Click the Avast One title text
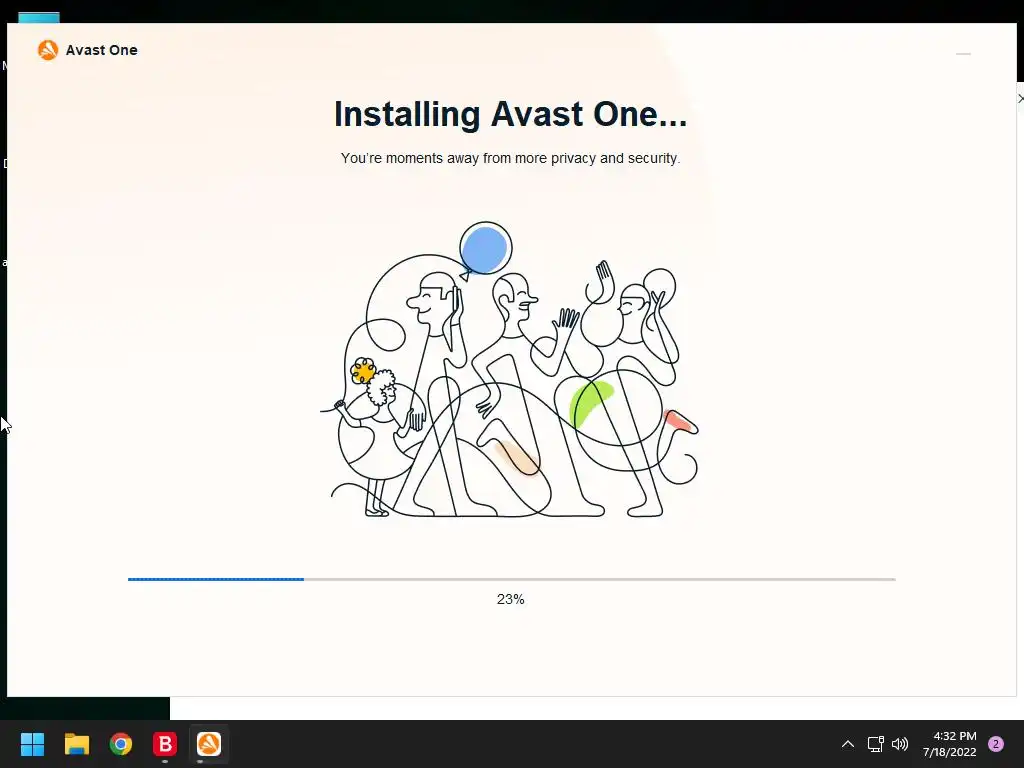This screenshot has height=768, width=1024. click(x=101, y=50)
